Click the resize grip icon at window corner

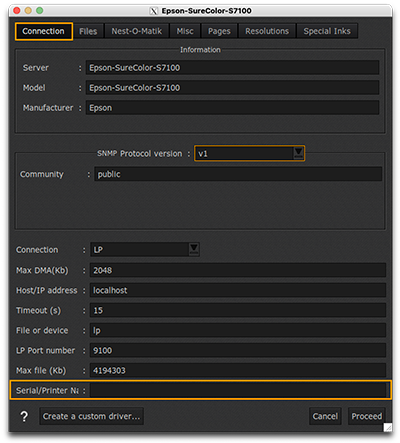(x=388, y=427)
